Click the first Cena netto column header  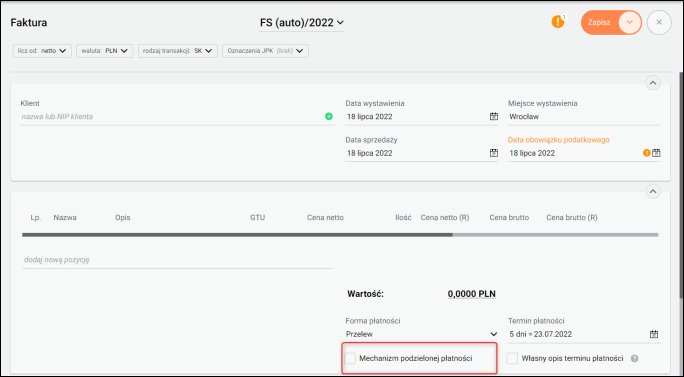[x=325, y=217]
